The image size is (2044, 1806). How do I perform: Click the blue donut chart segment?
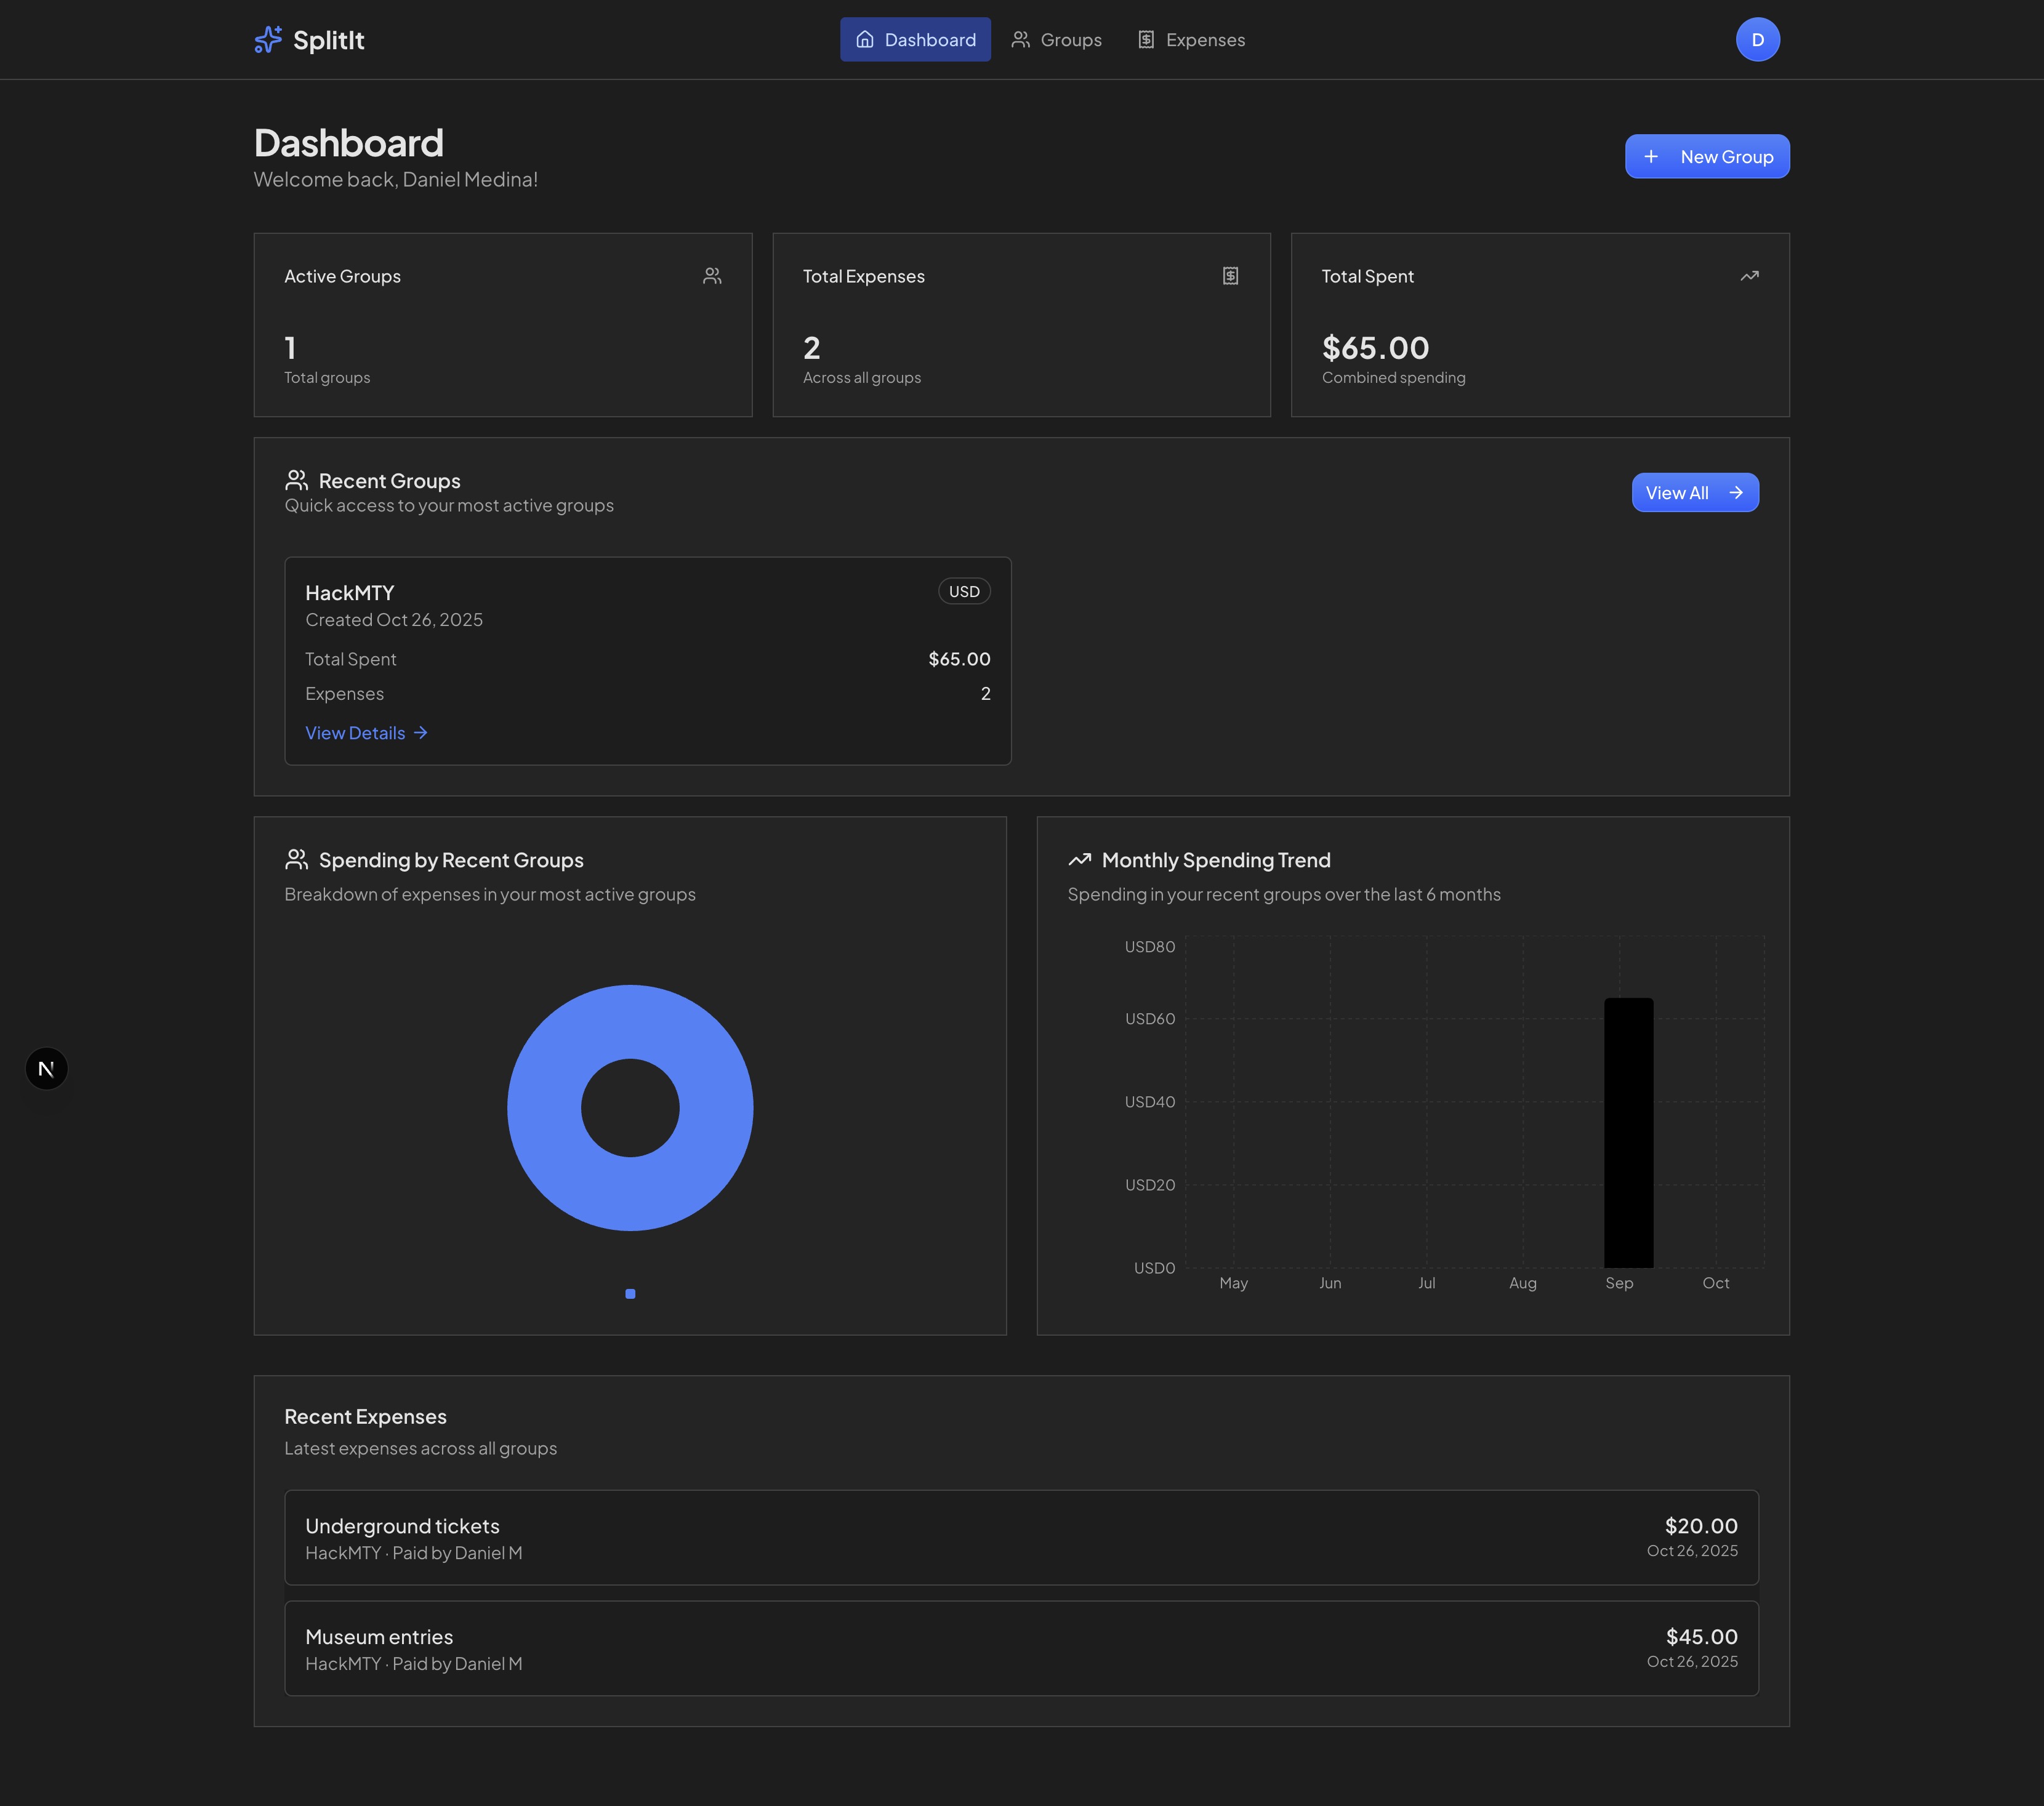click(x=630, y=1022)
